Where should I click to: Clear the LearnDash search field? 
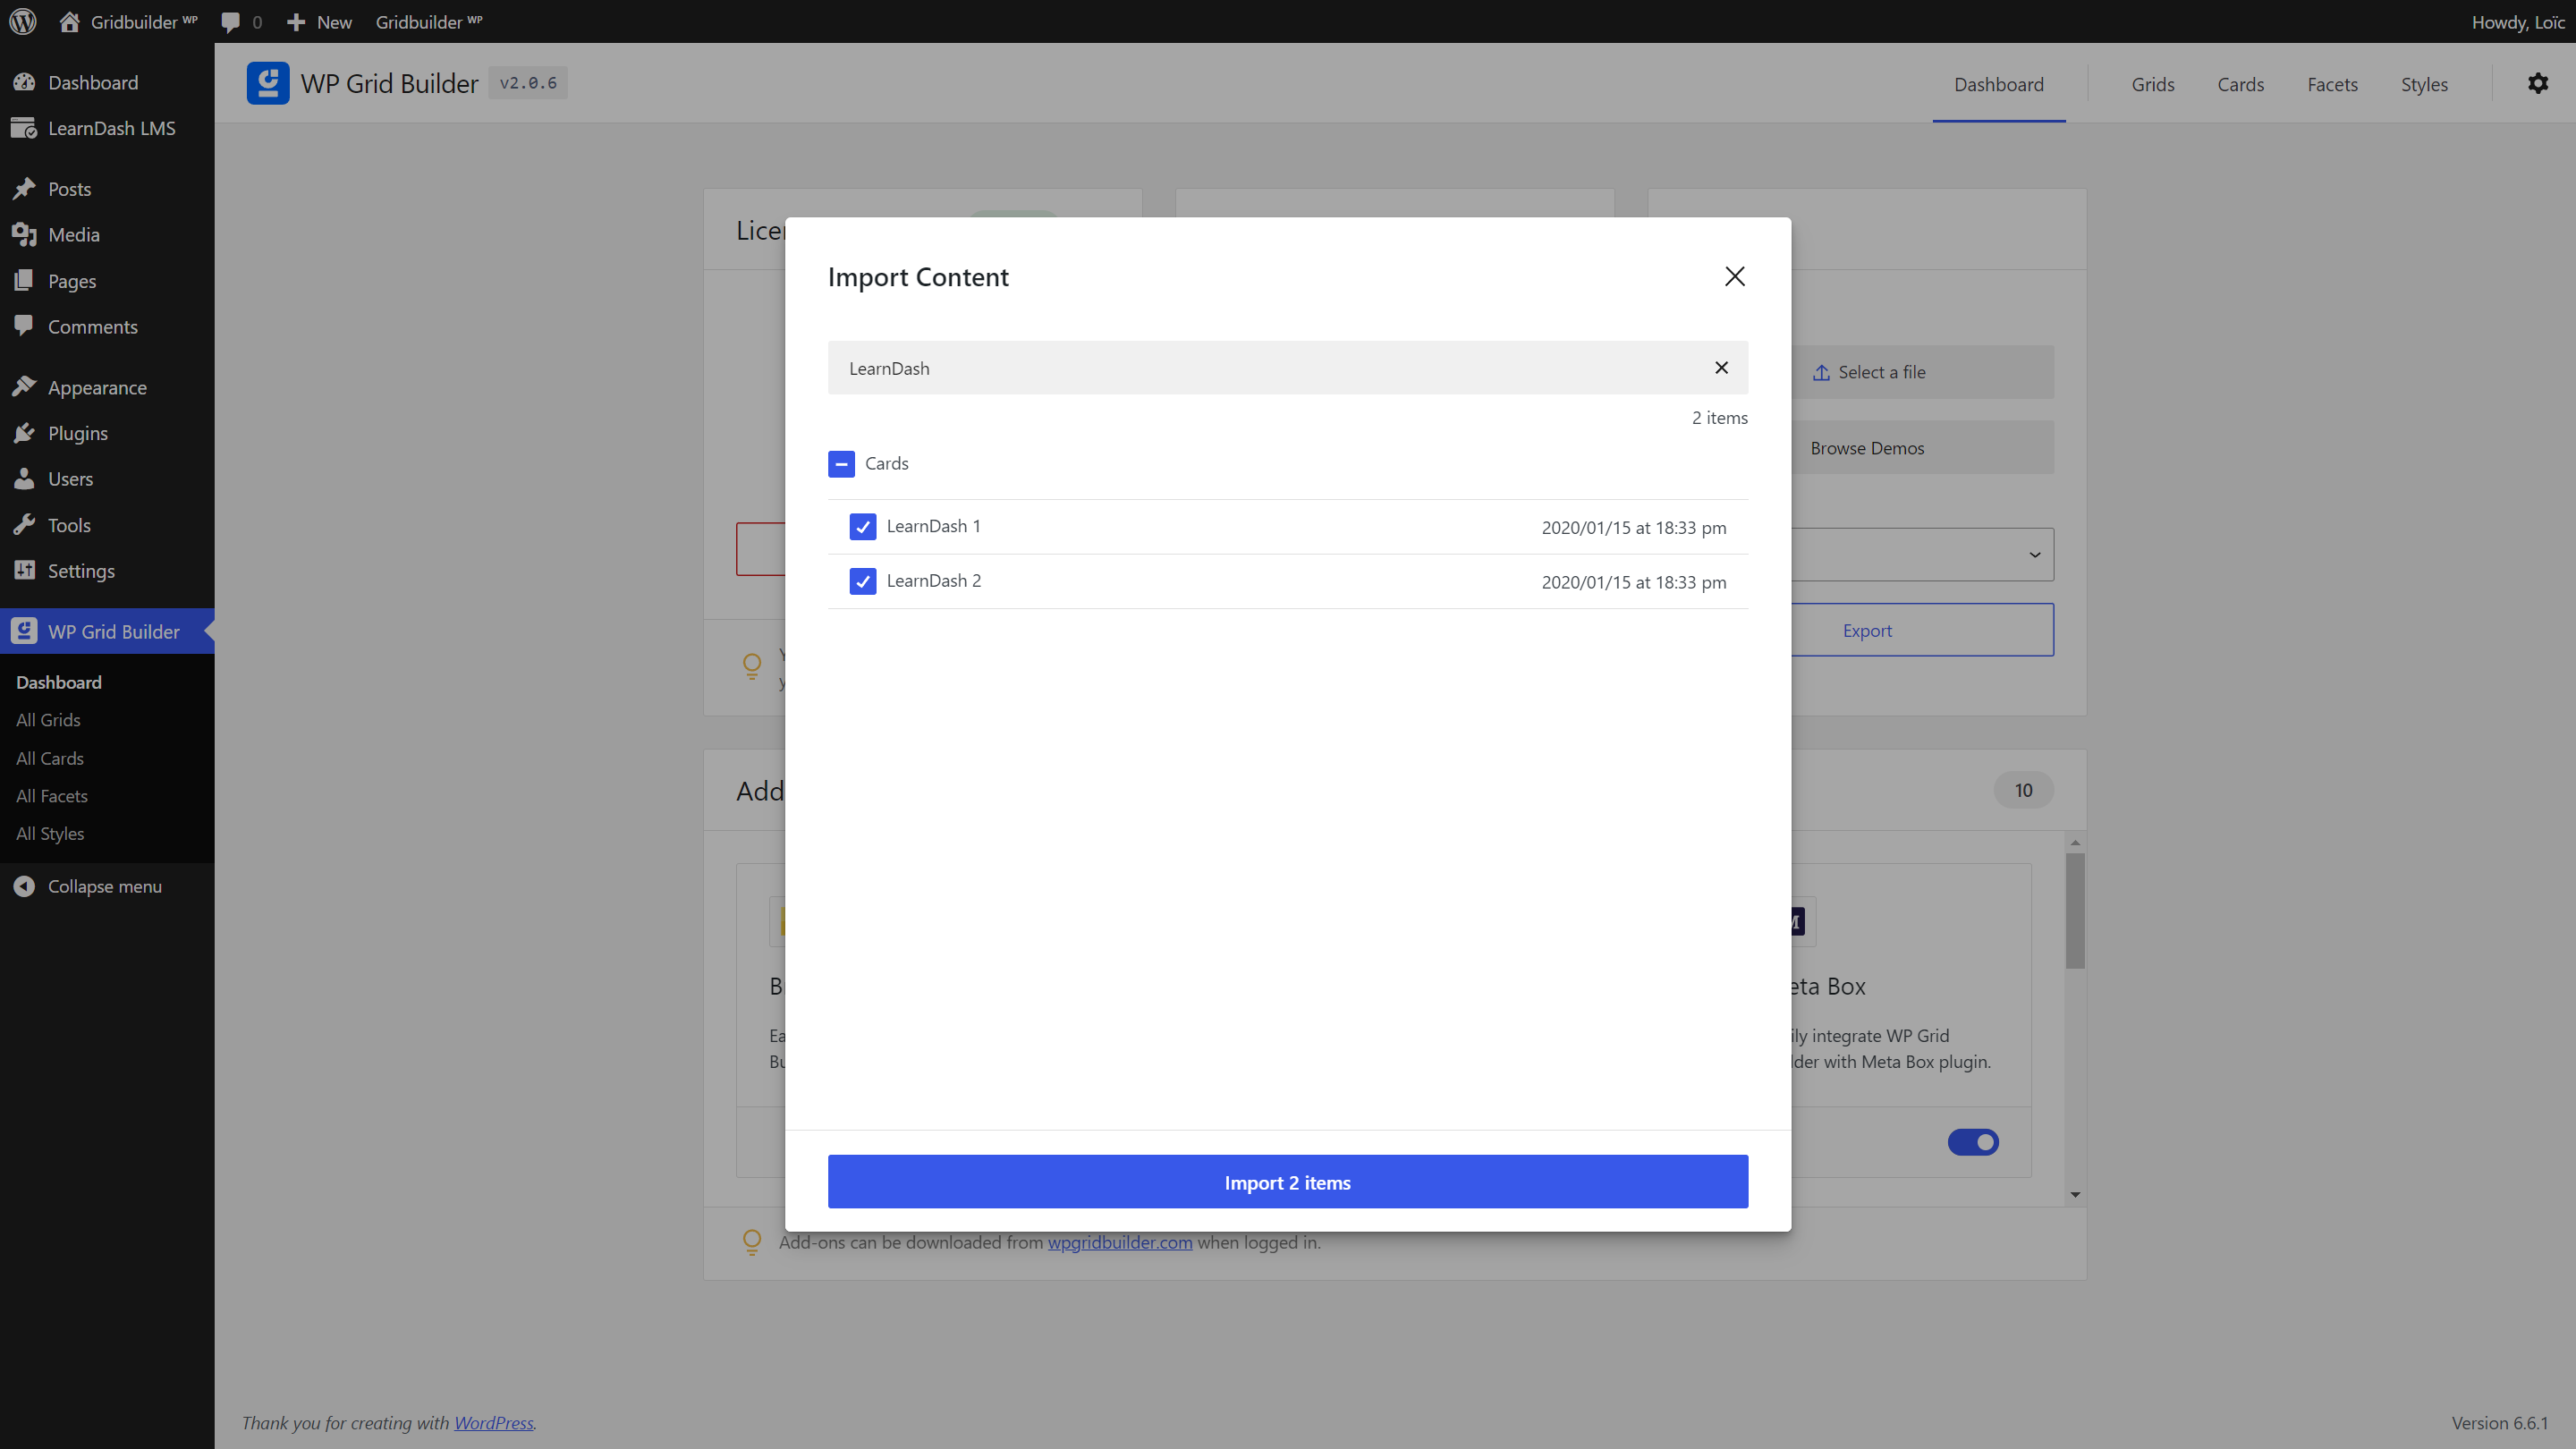click(x=1721, y=367)
